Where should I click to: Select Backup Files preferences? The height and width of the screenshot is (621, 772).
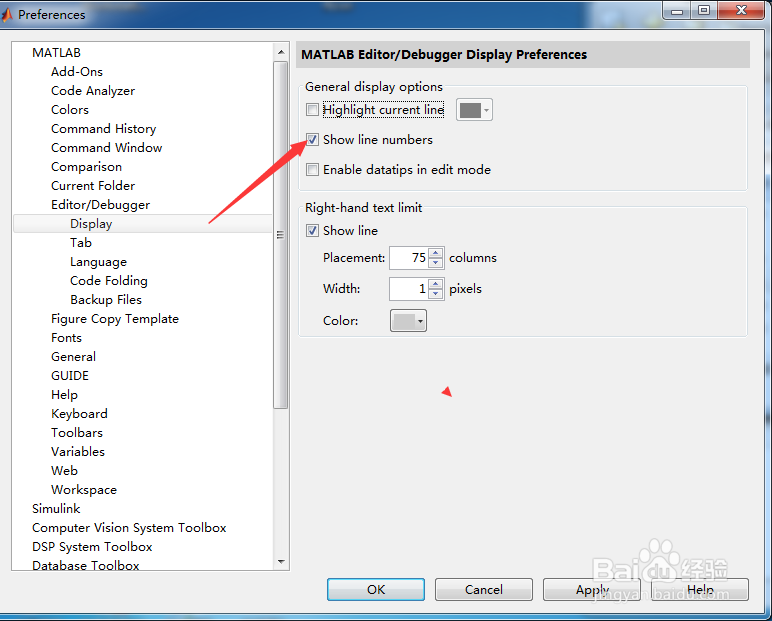click(106, 300)
